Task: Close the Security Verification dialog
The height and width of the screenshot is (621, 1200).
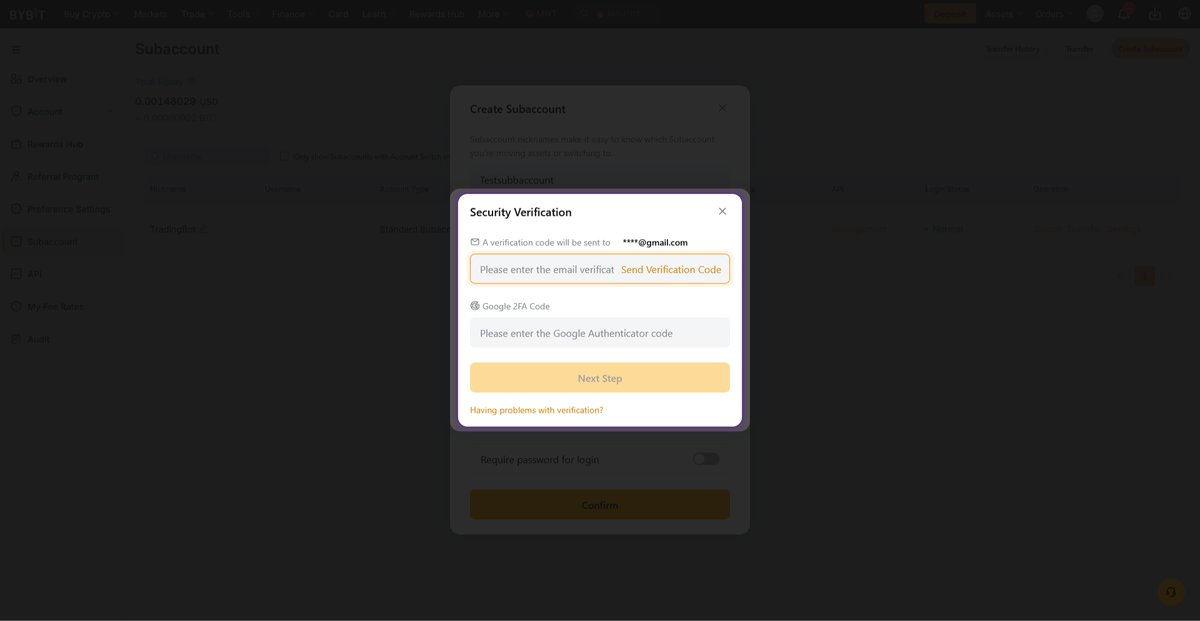Action: [722, 211]
